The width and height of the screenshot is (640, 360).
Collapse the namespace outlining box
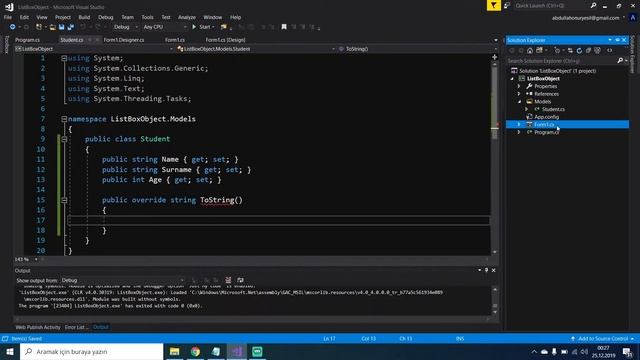point(64,119)
